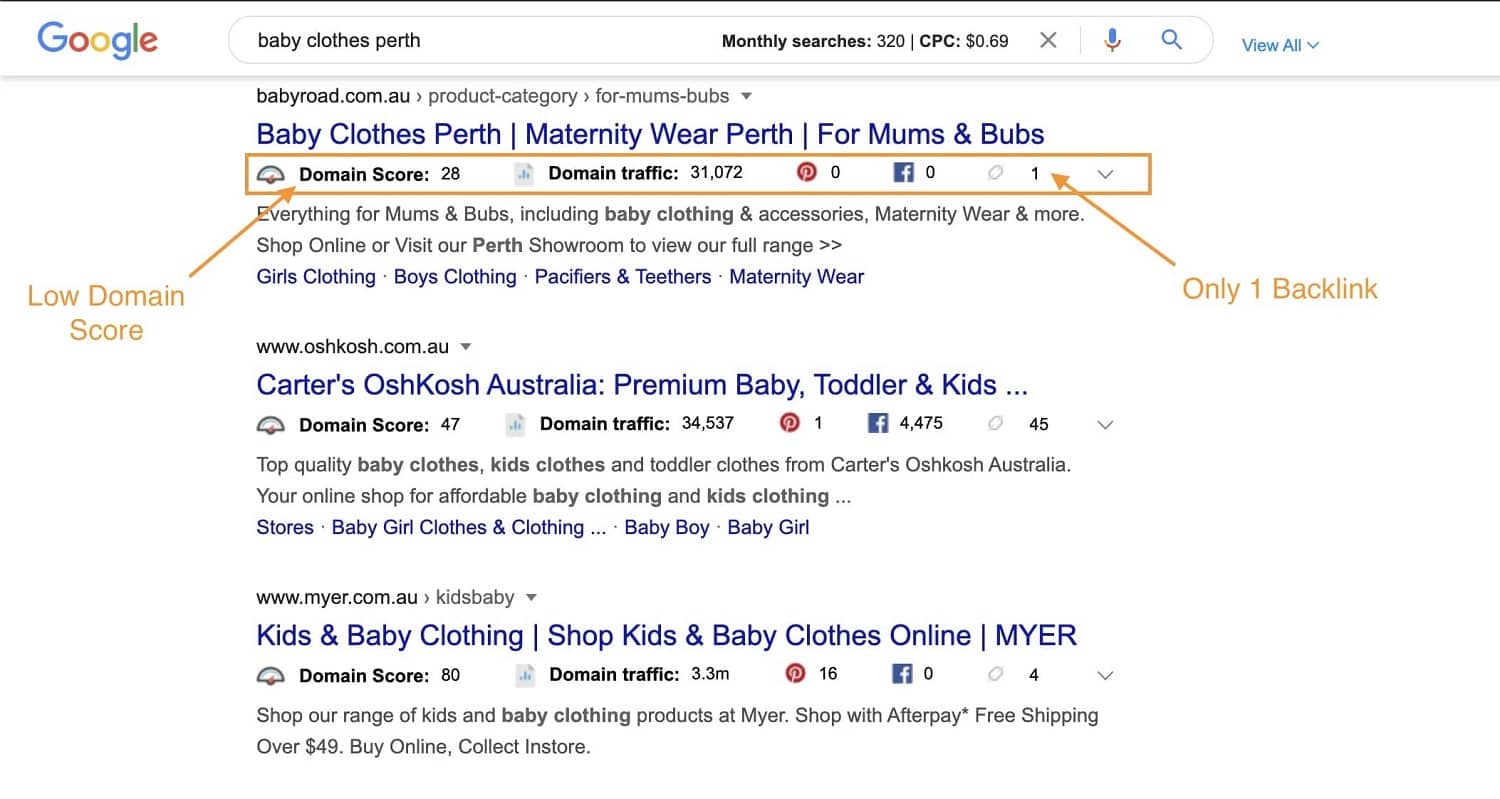Click the www.myer.com.au › kidsbaby breadcrumb
Image resolution: width=1500 pixels, height=799 pixels.
(x=385, y=598)
